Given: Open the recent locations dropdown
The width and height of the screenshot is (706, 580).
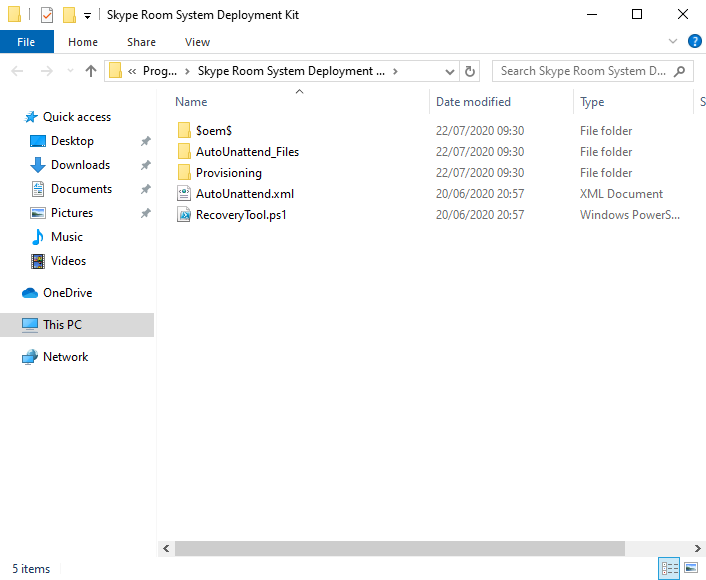Looking at the screenshot, I should coord(70,71).
